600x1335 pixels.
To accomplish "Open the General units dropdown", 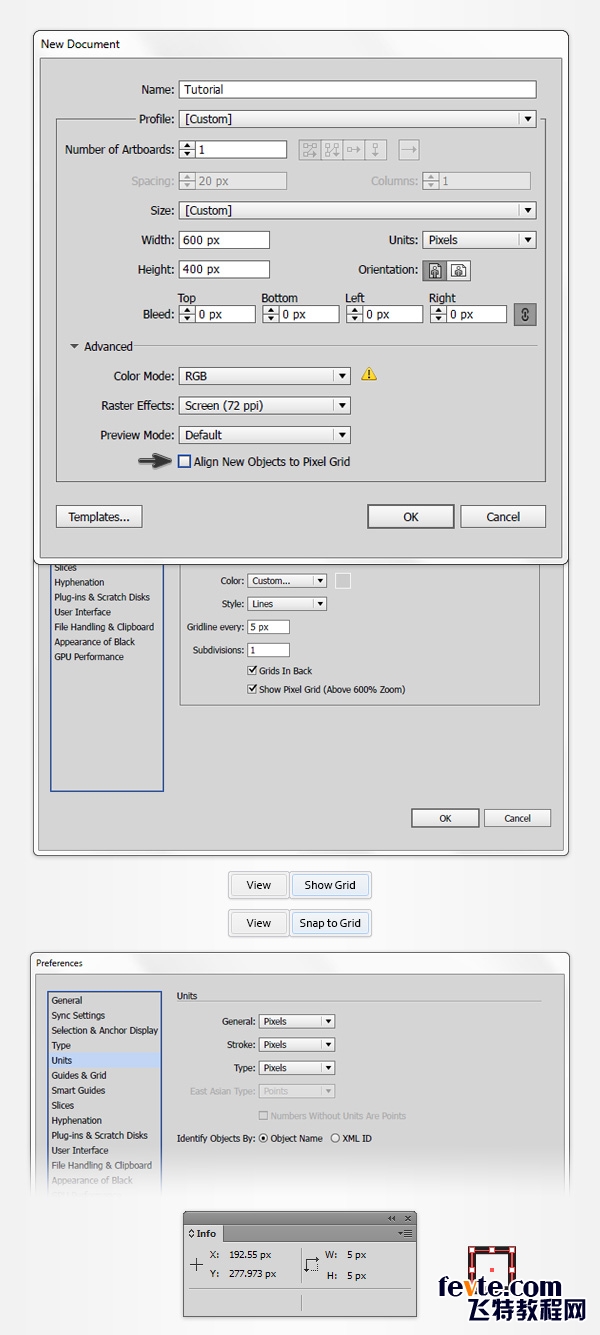I will 297,1021.
